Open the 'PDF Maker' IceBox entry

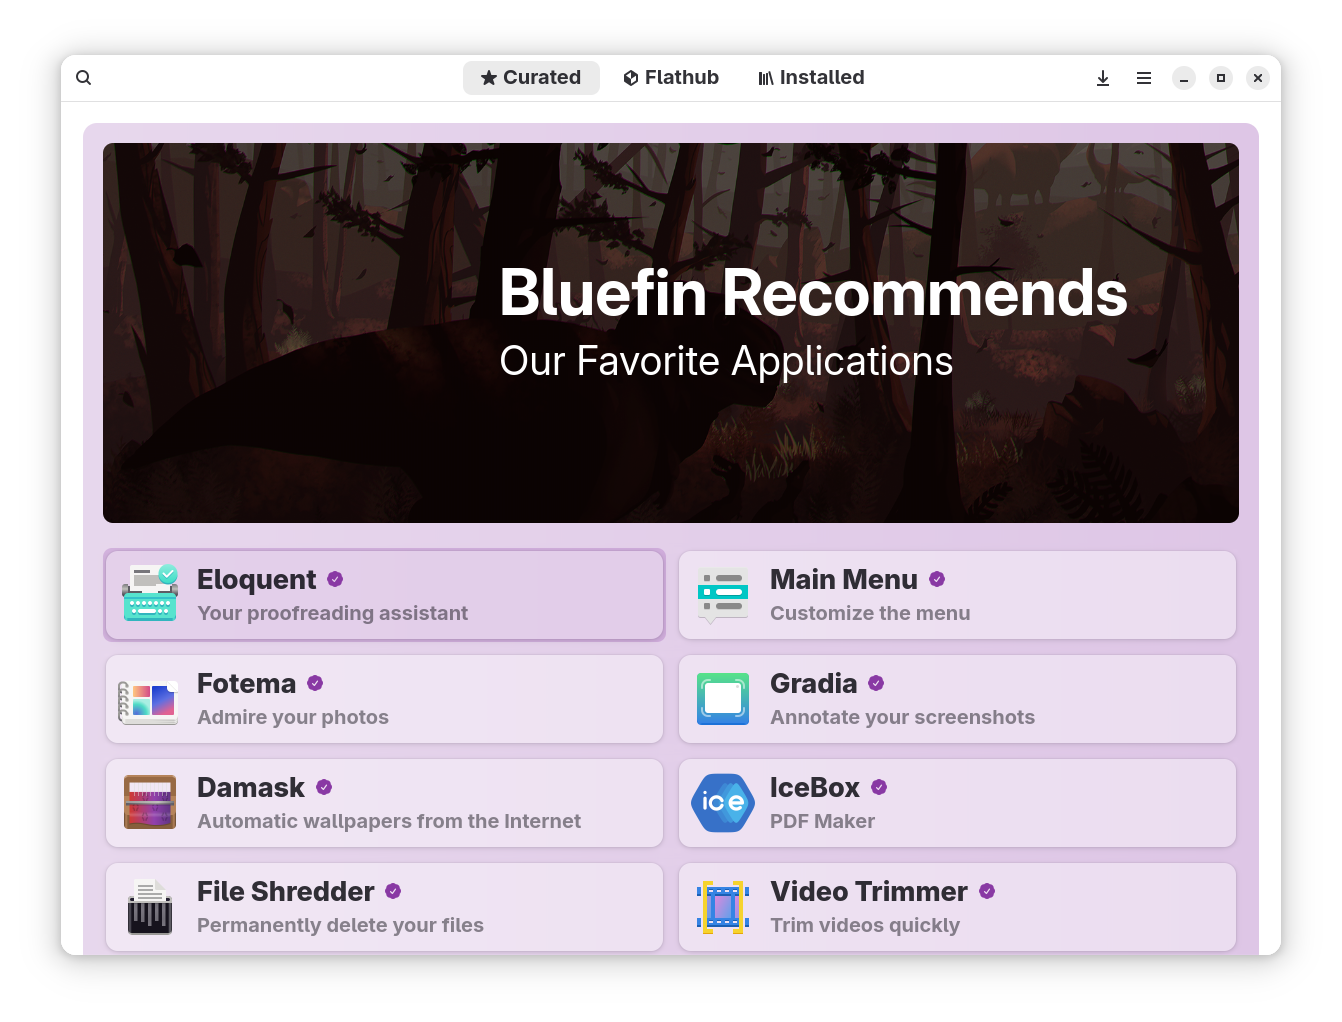[x=822, y=821]
